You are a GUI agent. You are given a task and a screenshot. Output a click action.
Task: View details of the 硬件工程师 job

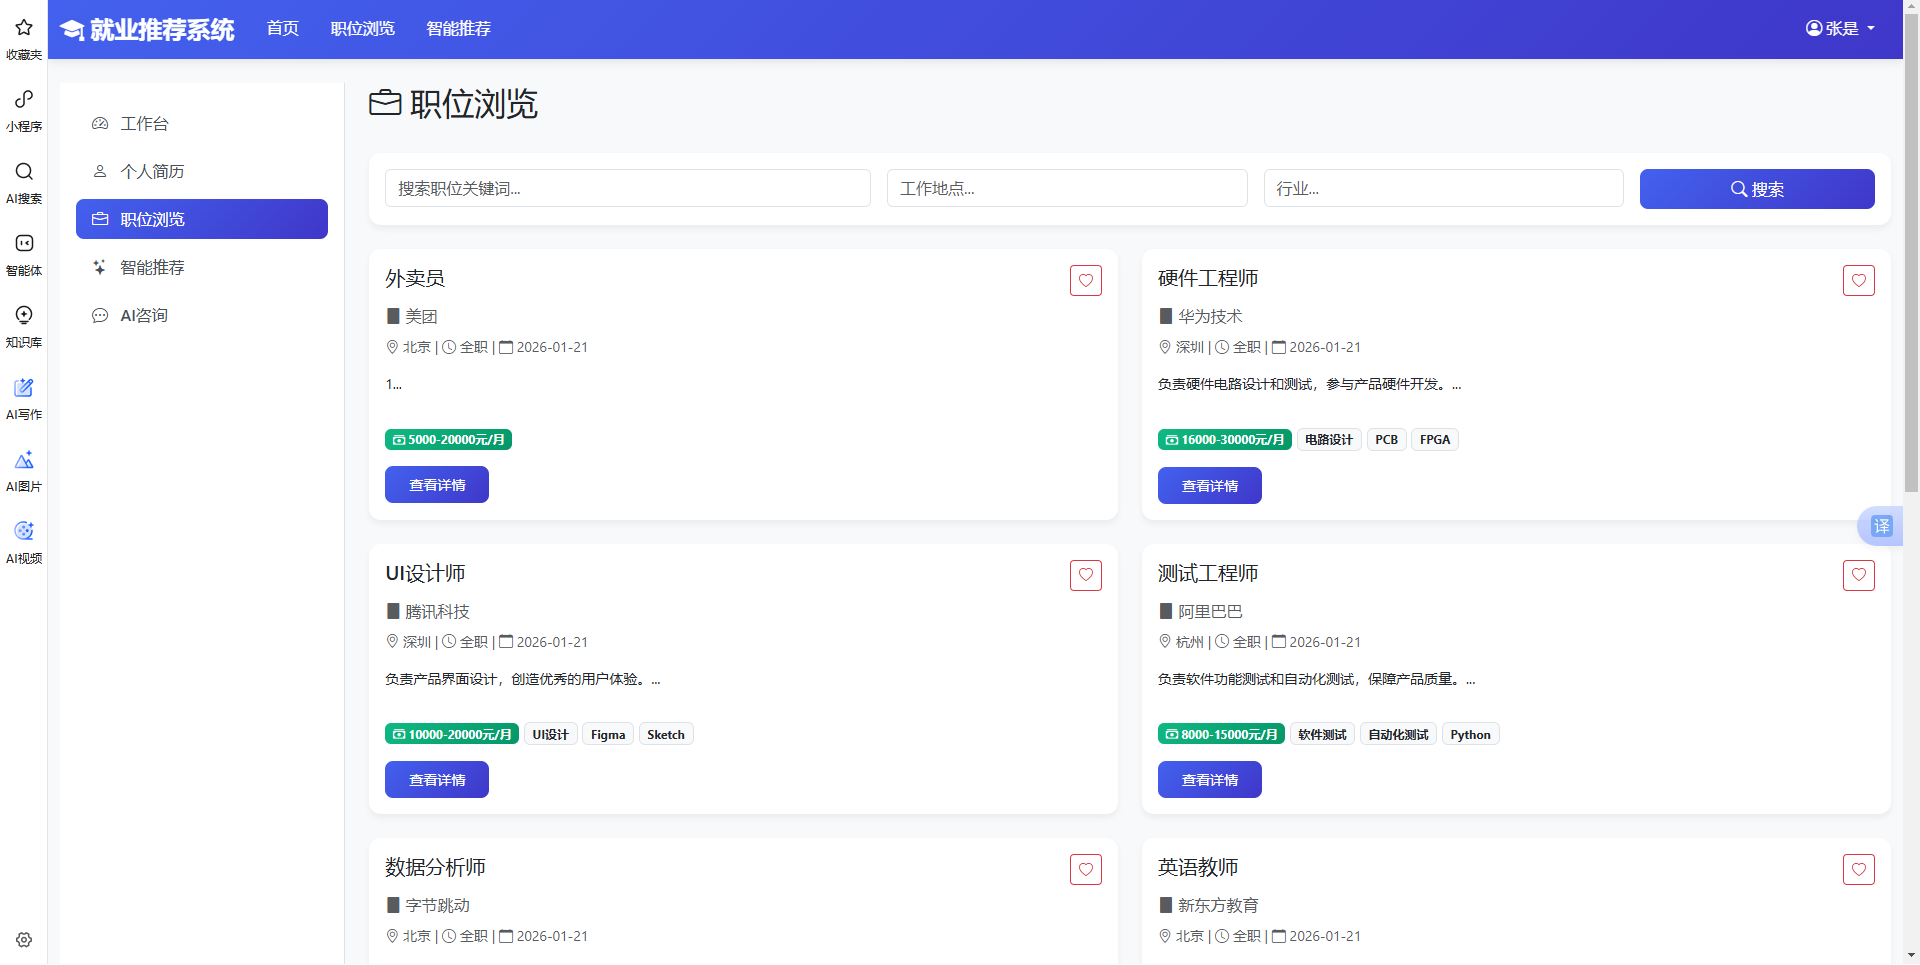pyautogui.click(x=1210, y=486)
